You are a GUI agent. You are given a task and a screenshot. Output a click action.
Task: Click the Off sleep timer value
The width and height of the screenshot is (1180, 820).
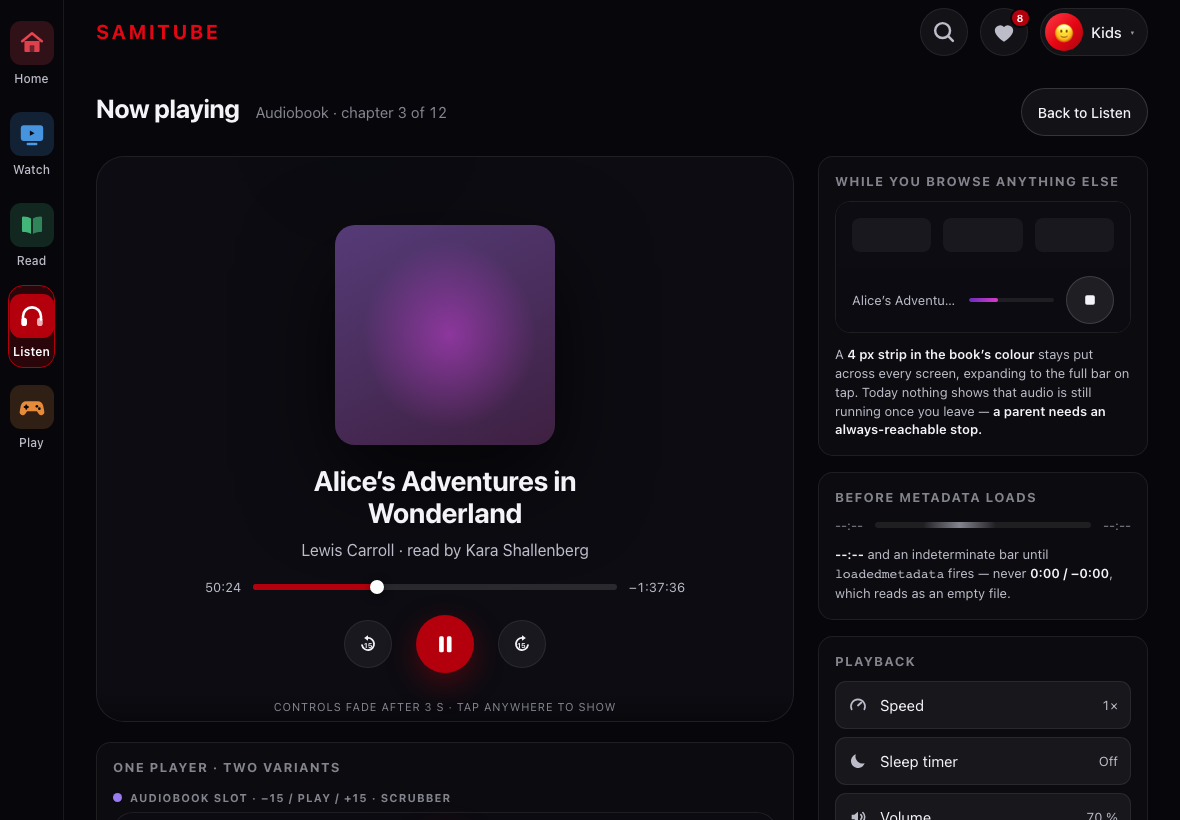(x=1108, y=761)
